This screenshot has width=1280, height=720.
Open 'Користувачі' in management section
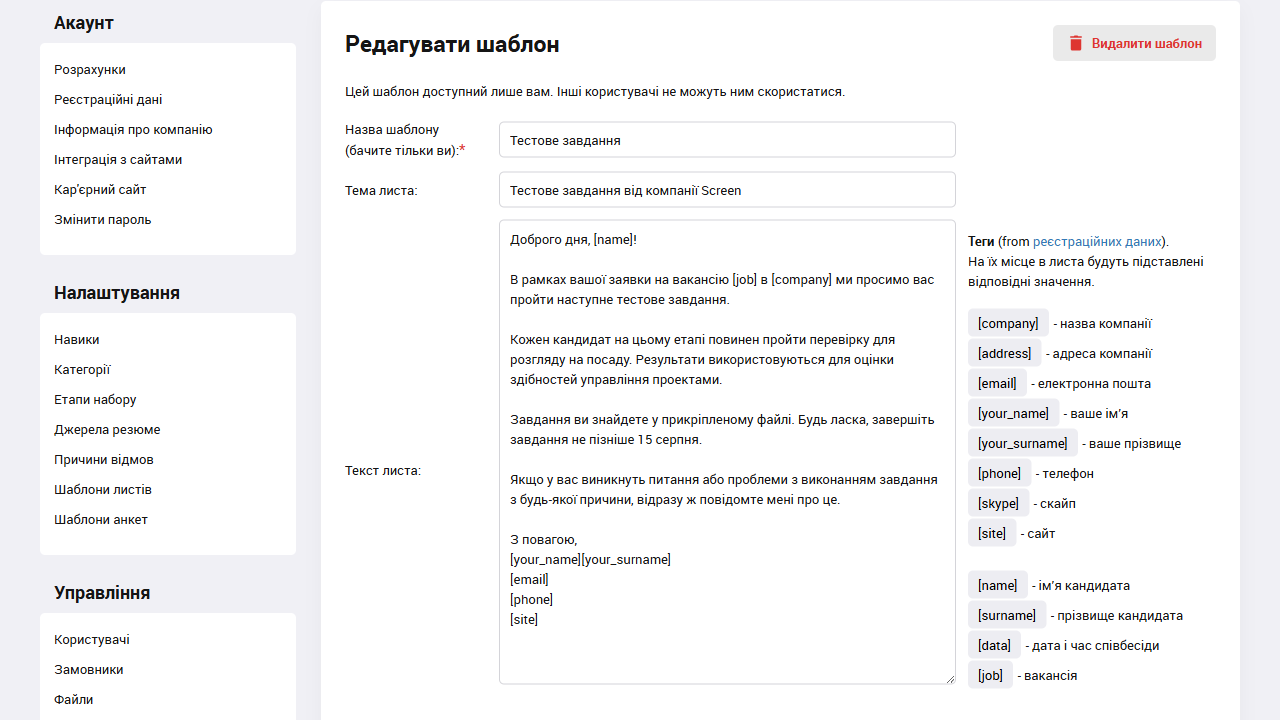pos(92,640)
